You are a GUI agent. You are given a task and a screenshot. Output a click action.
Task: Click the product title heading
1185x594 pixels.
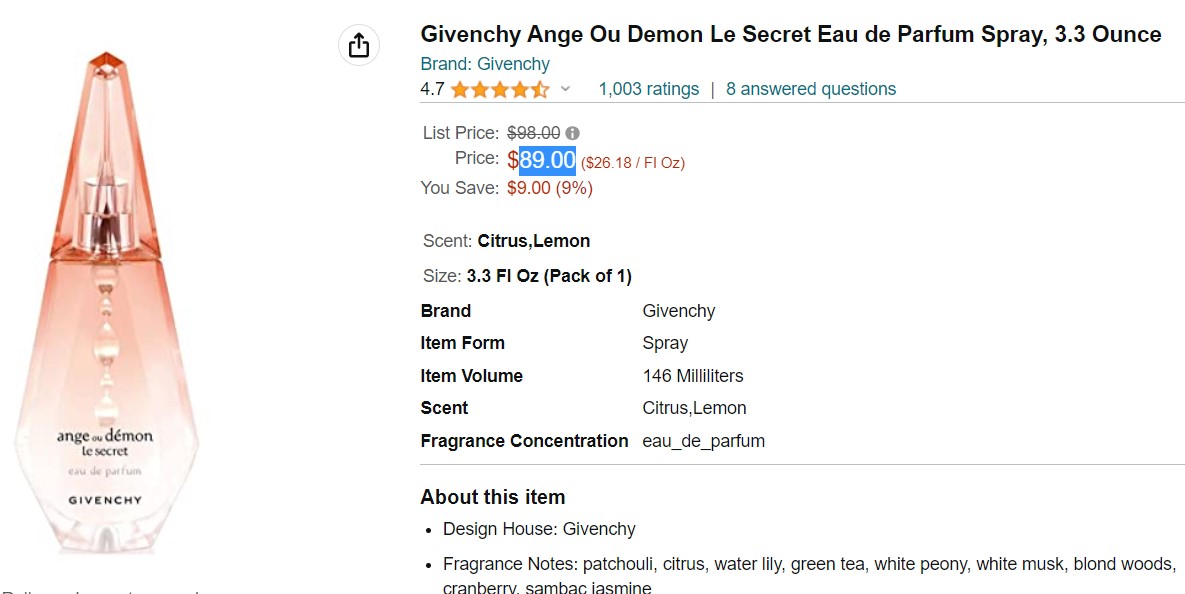coord(790,35)
